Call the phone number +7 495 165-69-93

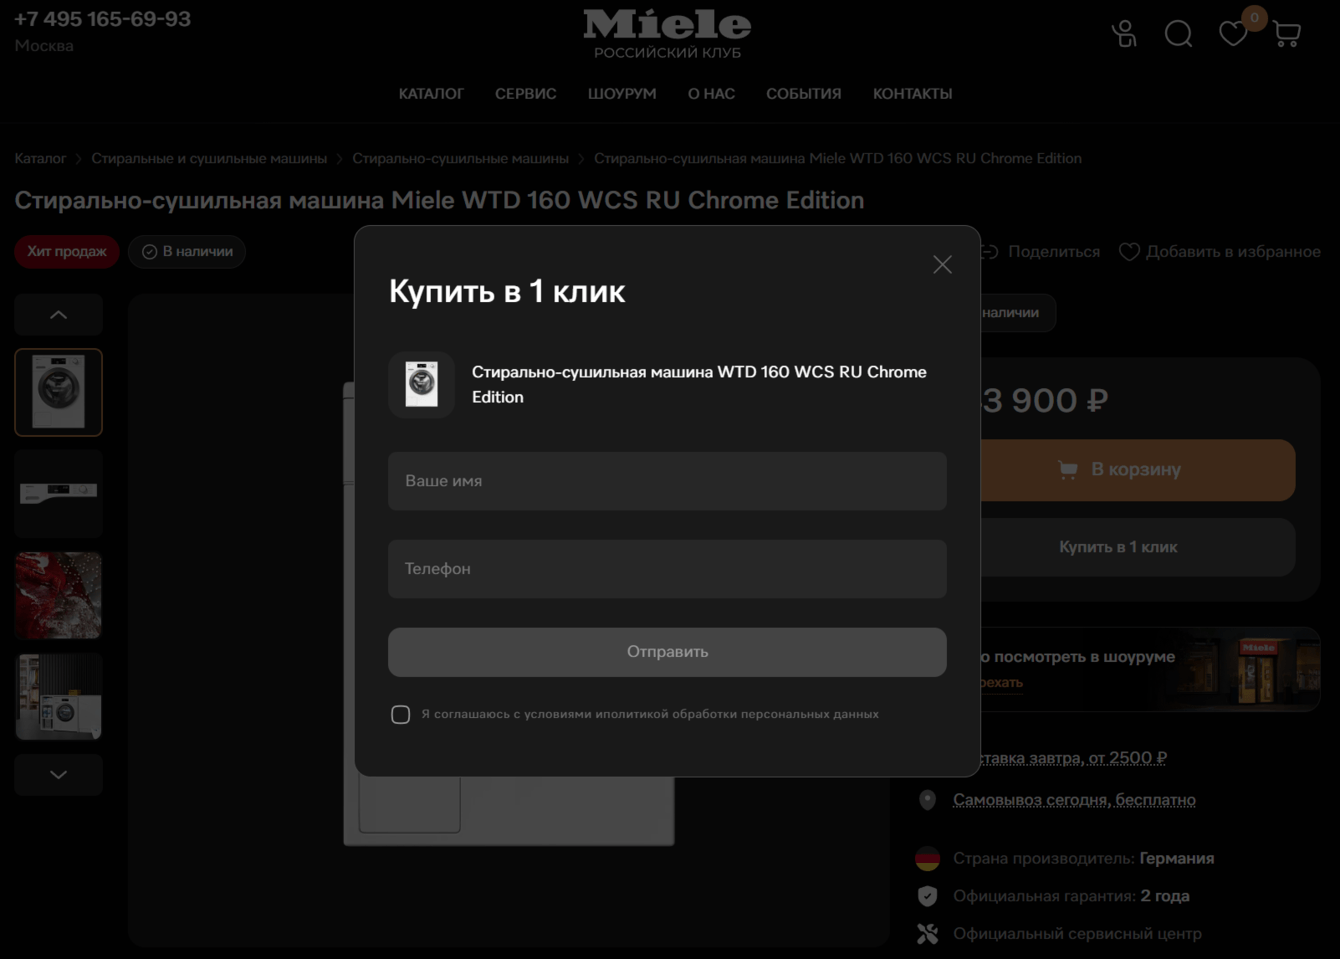click(102, 19)
